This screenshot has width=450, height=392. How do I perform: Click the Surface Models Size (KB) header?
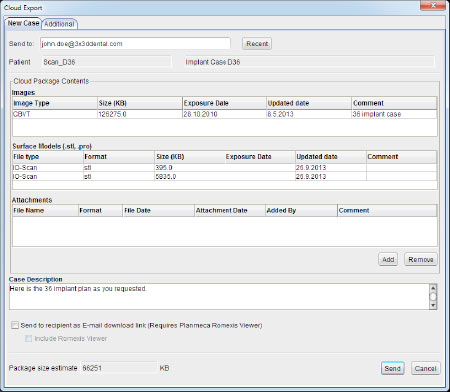pyautogui.click(x=189, y=157)
